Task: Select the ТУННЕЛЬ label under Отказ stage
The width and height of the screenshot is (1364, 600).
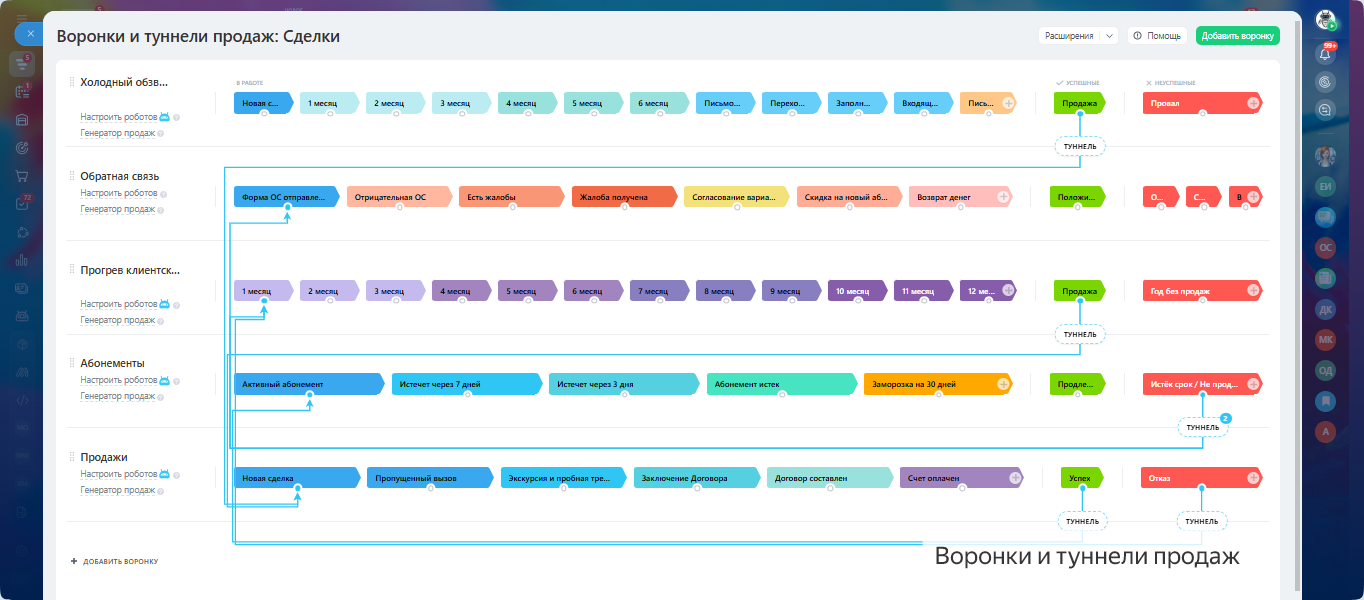Action: pyautogui.click(x=1202, y=521)
